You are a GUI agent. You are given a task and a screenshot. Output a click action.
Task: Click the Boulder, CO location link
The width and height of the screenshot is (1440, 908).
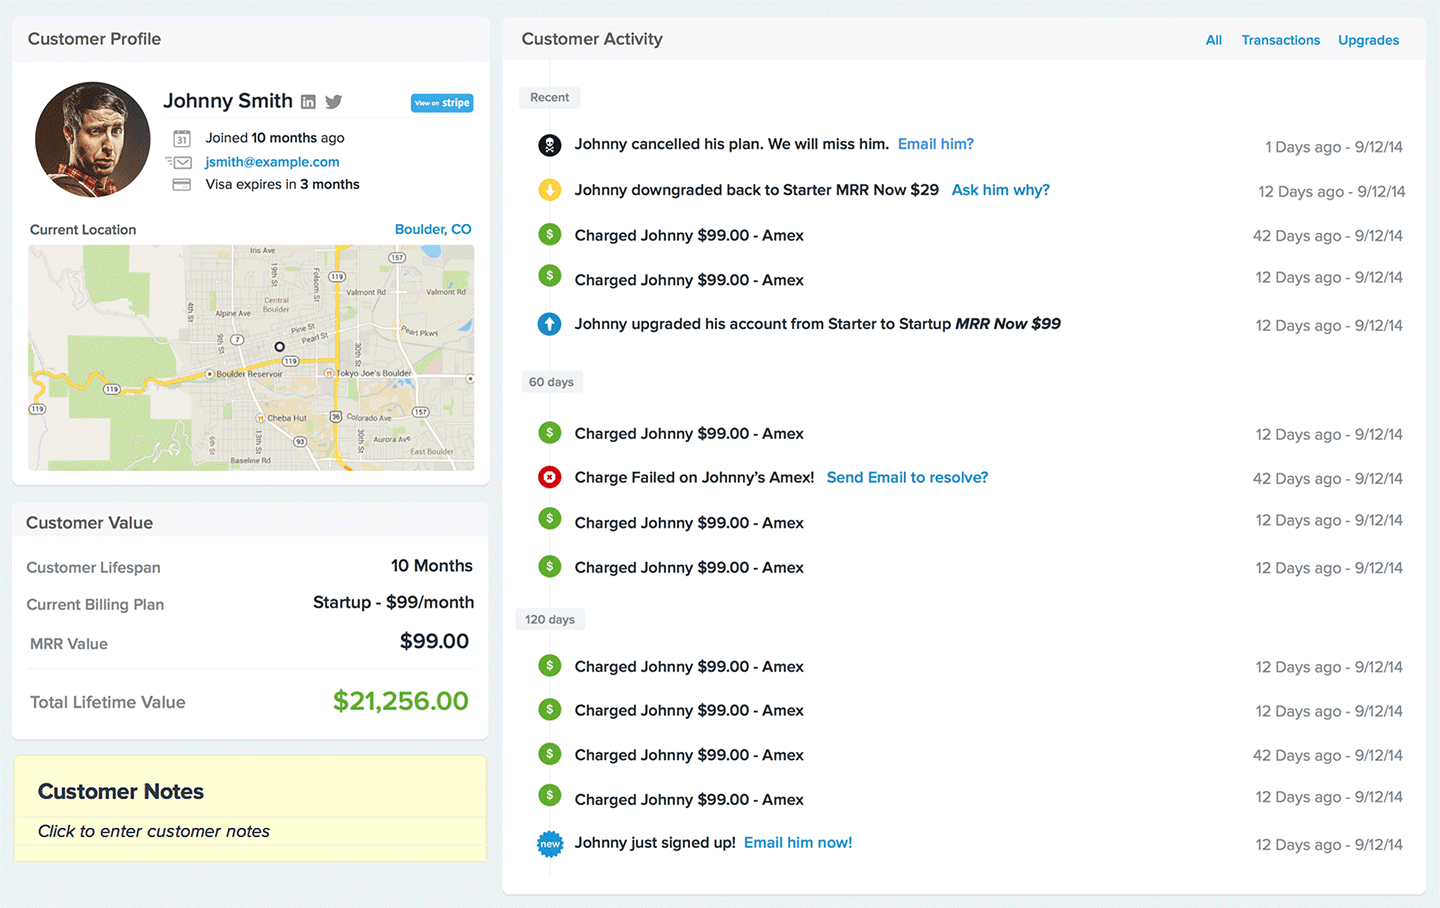coord(433,229)
